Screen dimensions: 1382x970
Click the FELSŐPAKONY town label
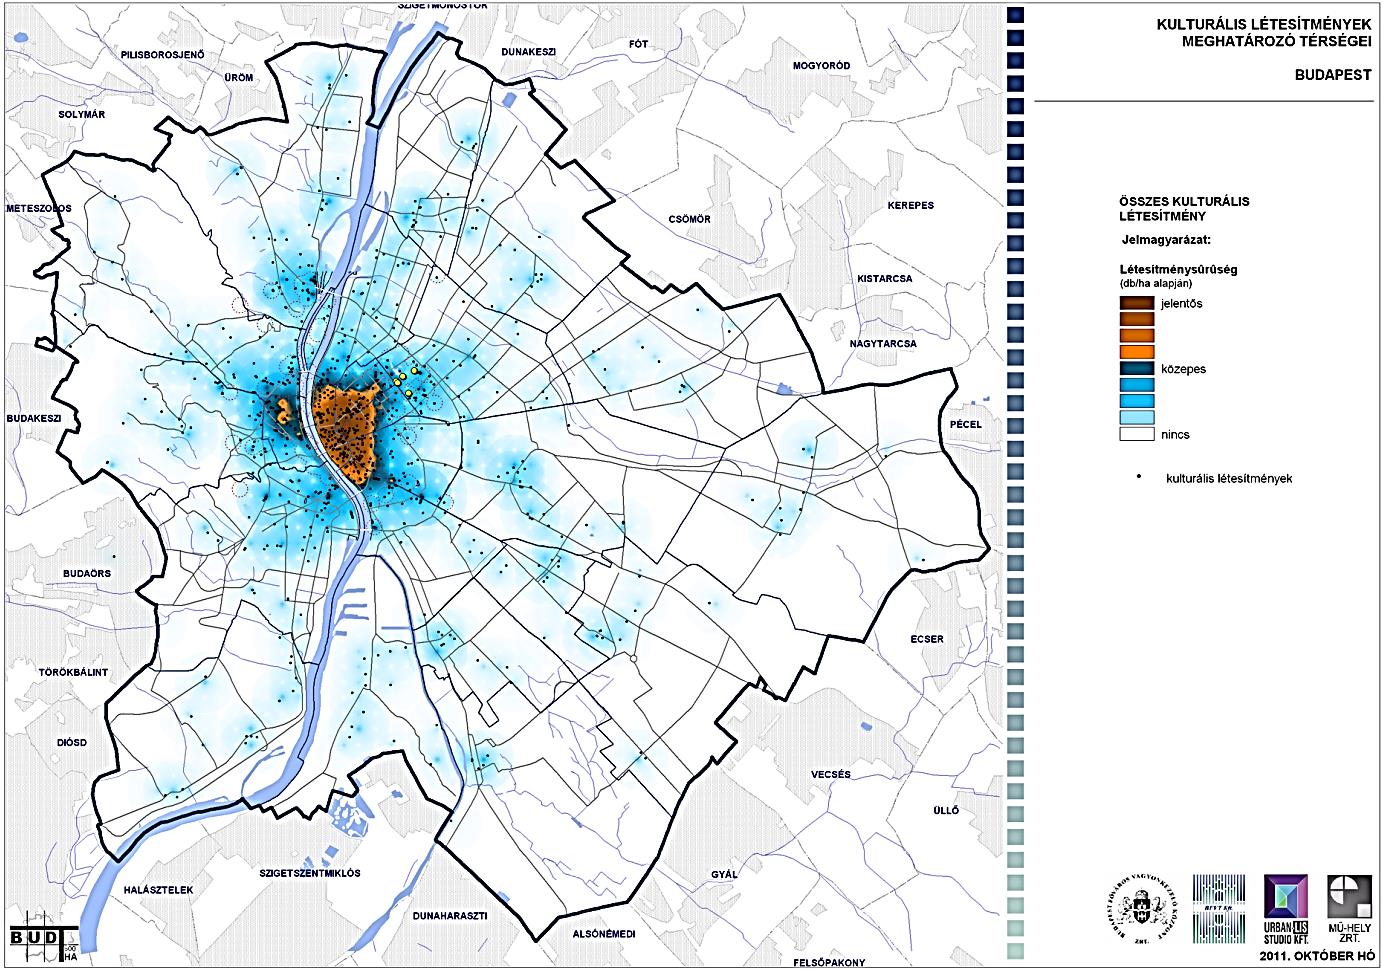click(827, 963)
